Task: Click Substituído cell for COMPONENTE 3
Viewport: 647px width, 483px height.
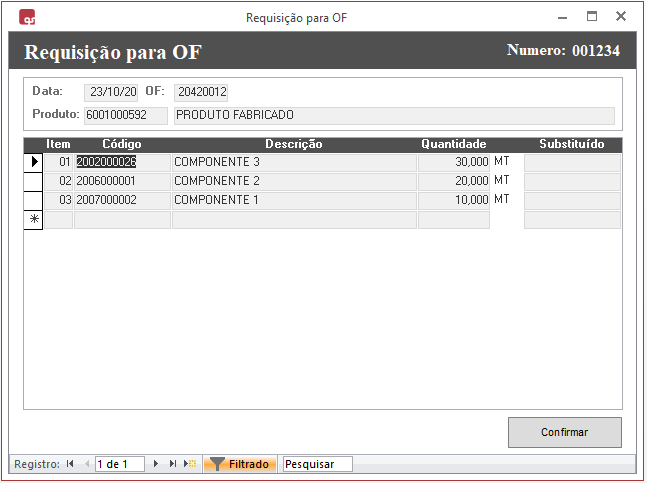Action: [572, 162]
